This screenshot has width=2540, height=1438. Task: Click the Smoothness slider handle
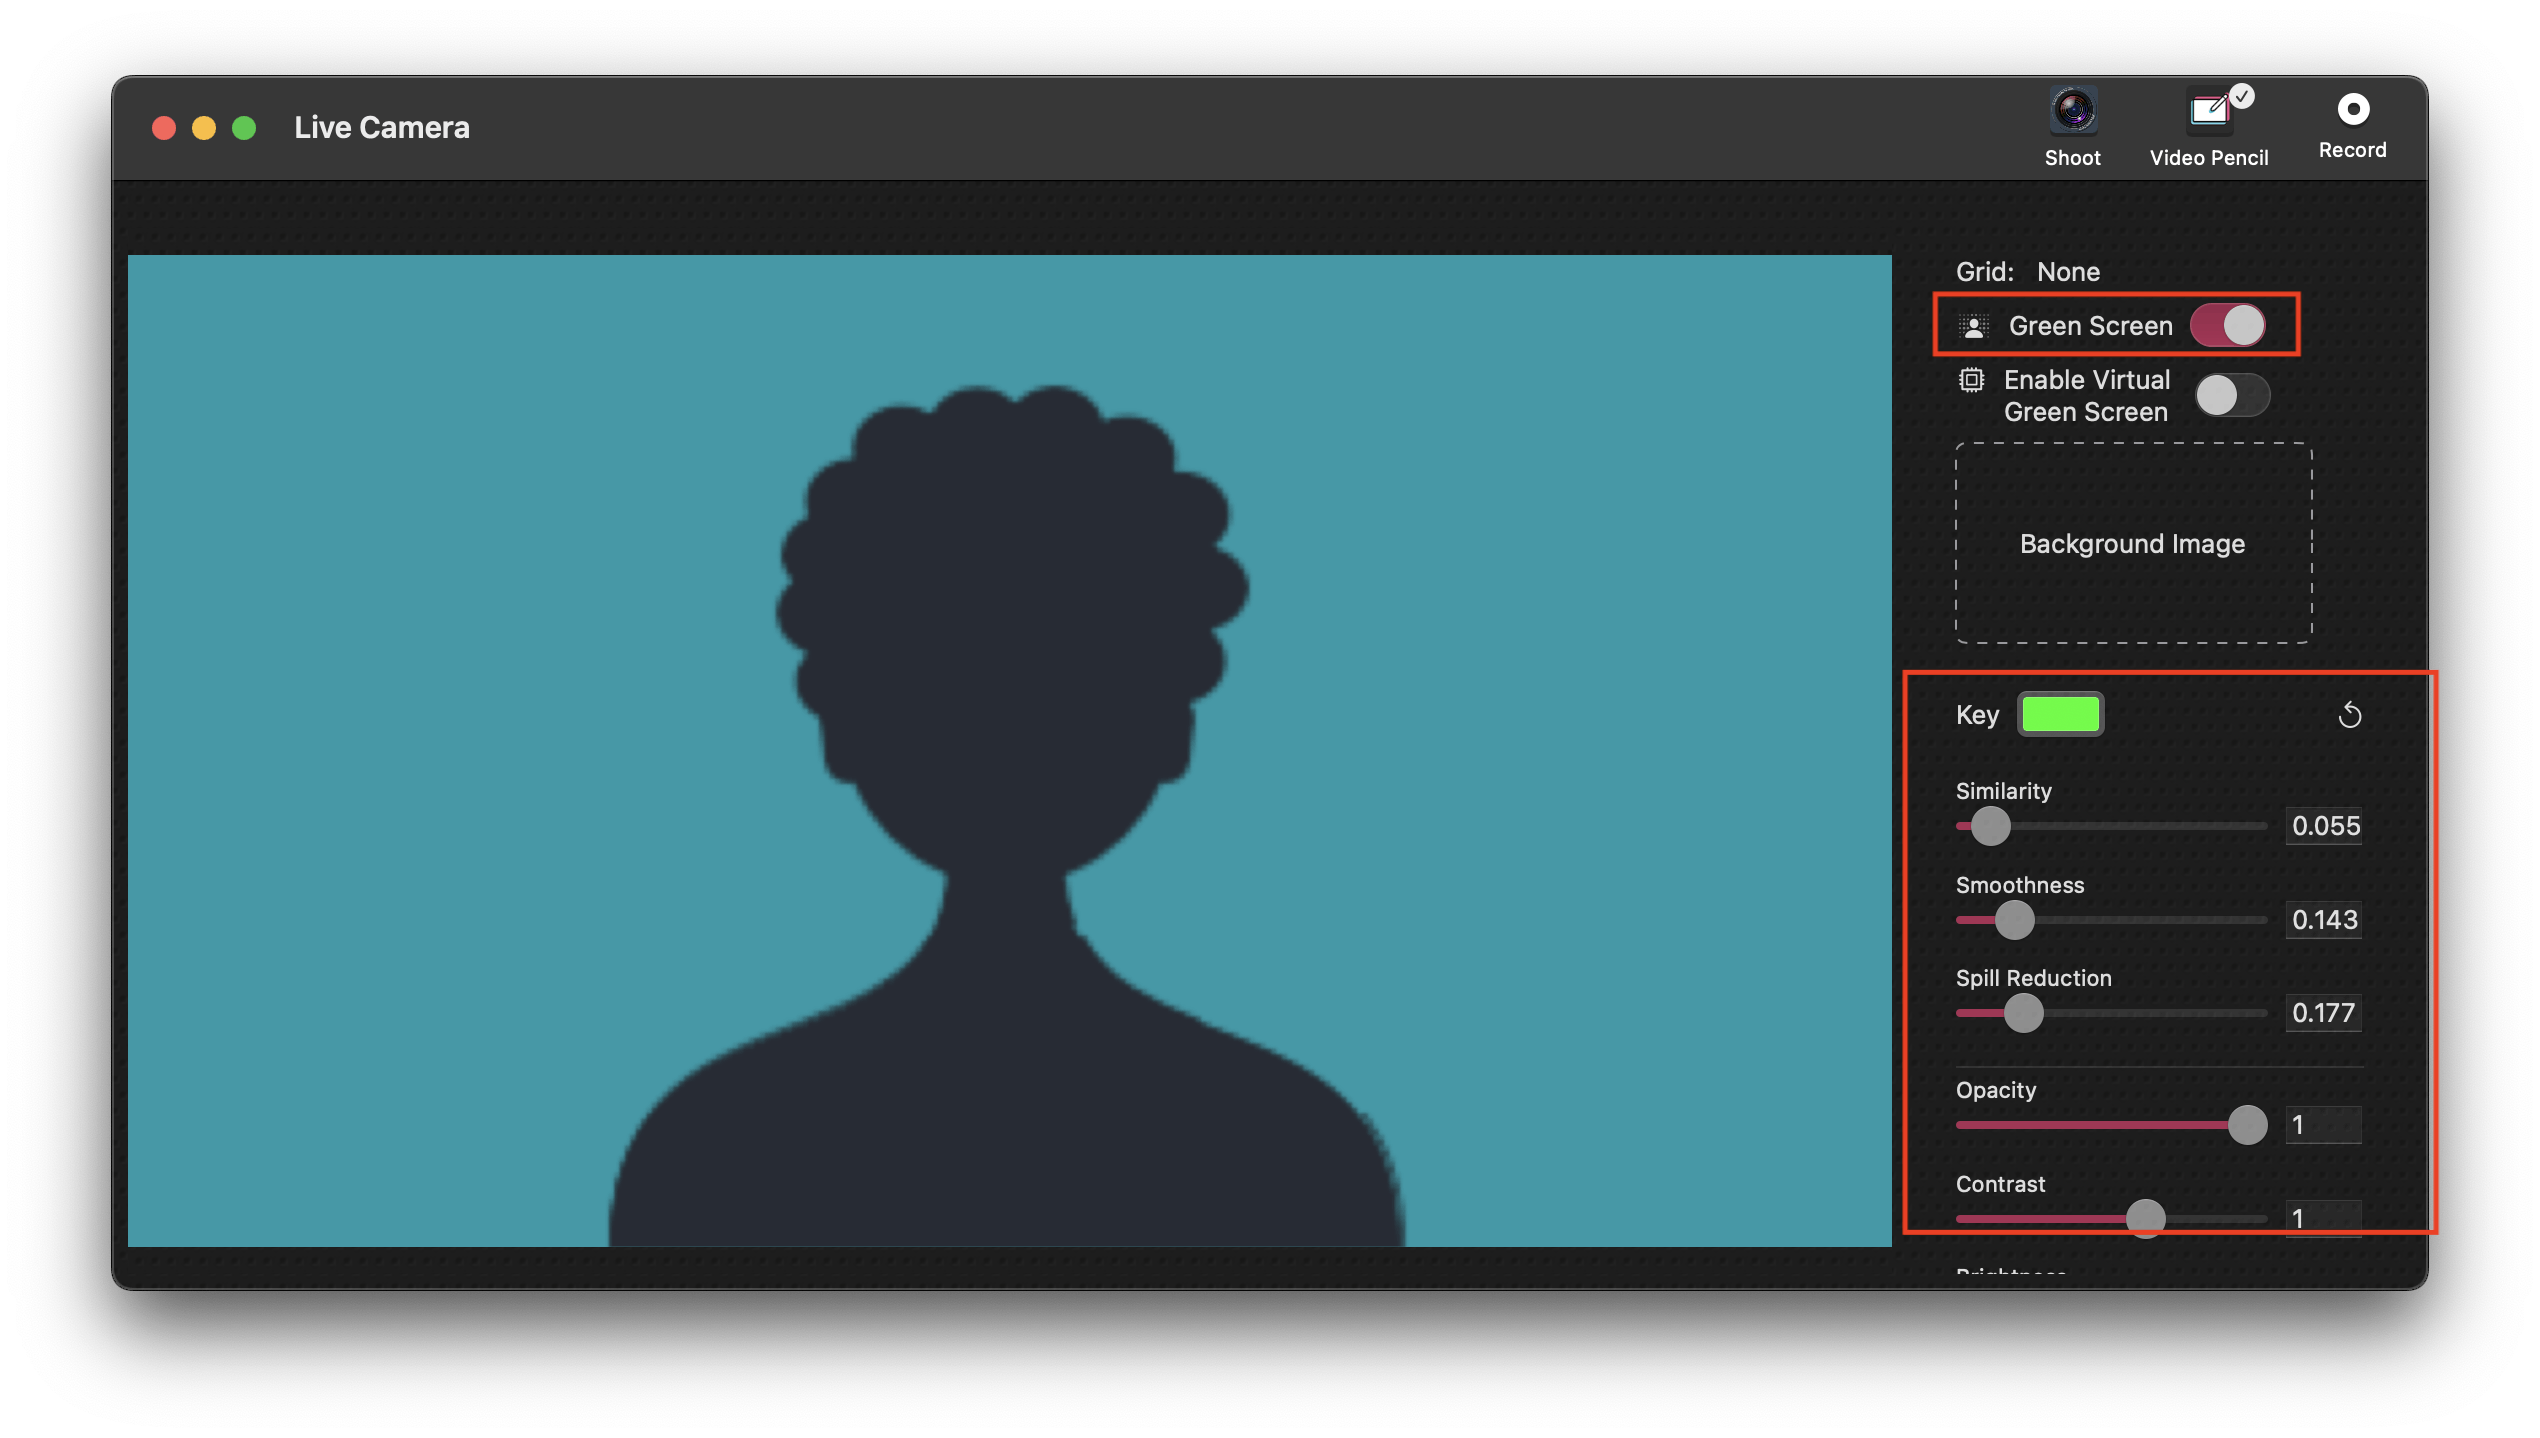click(x=2014, y=920)
